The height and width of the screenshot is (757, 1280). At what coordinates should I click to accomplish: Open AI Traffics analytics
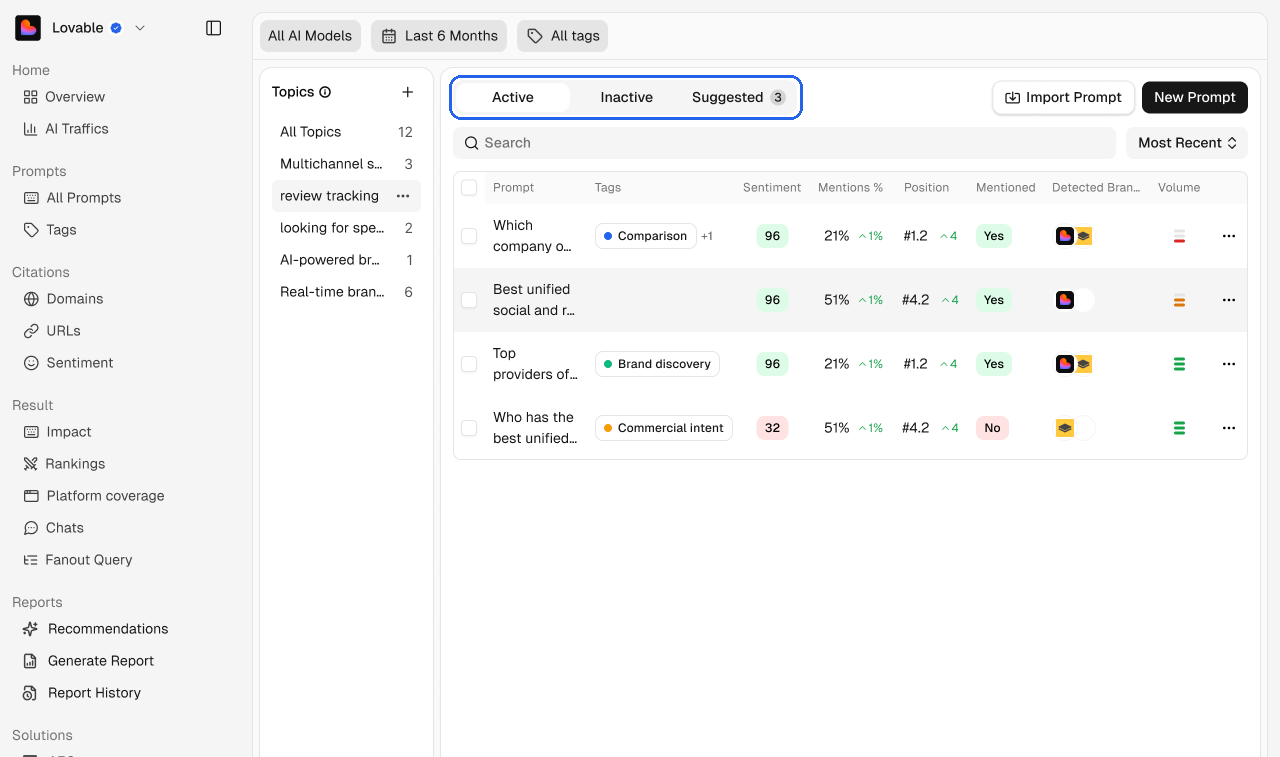click(x=66, y=129)
